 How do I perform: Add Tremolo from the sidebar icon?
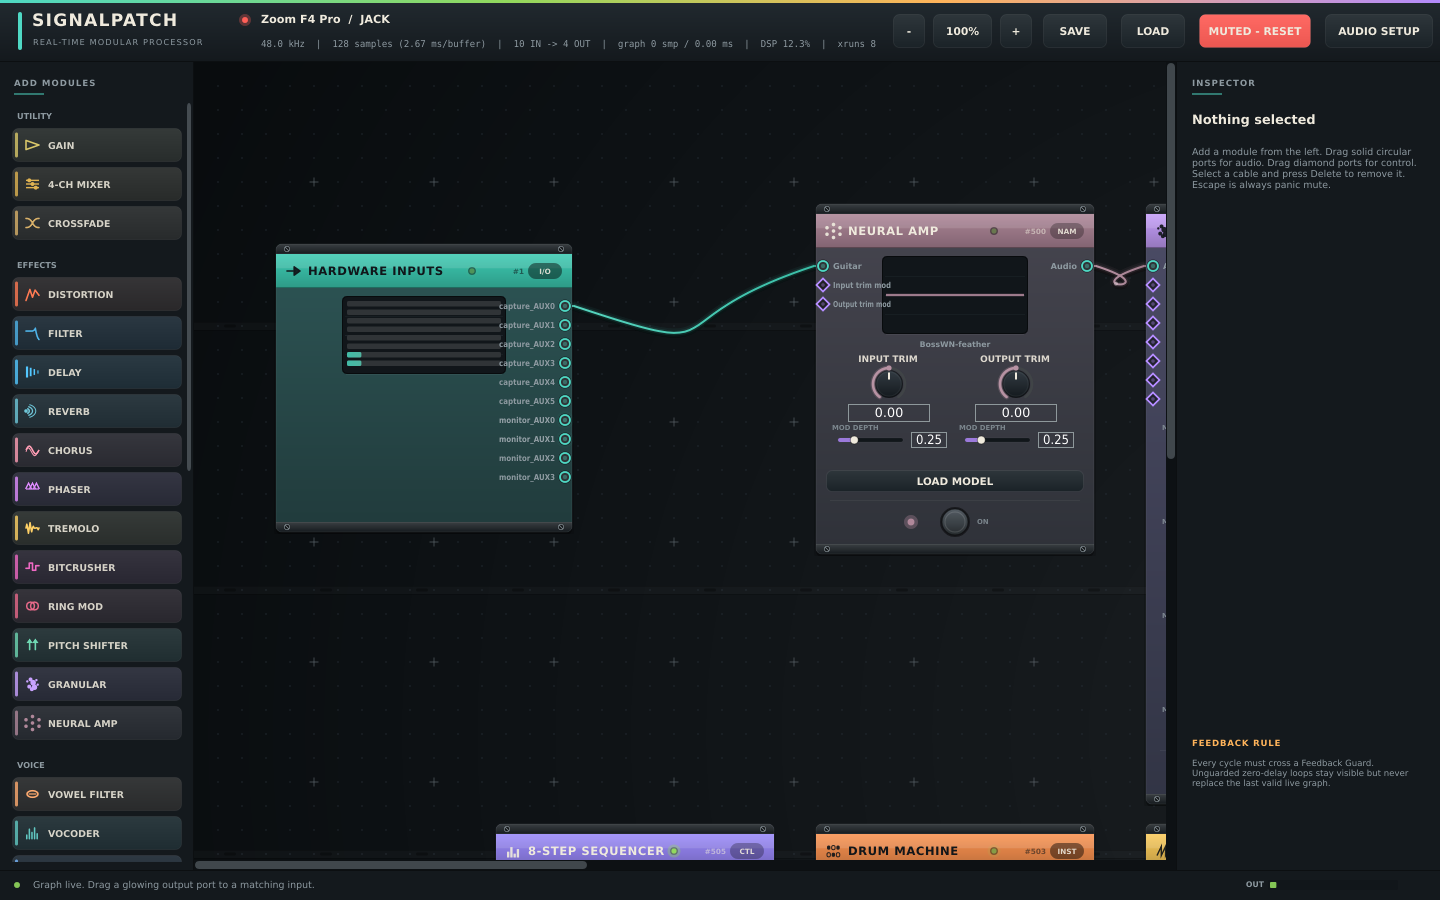click(32, 528)
